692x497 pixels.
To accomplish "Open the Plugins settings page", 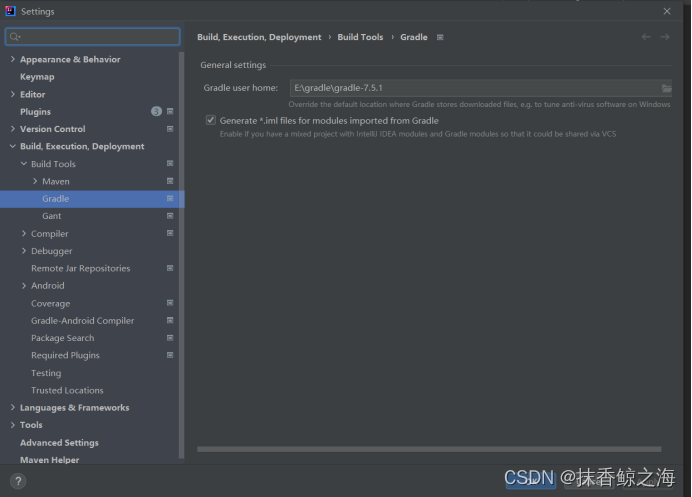I will (35, 112).
